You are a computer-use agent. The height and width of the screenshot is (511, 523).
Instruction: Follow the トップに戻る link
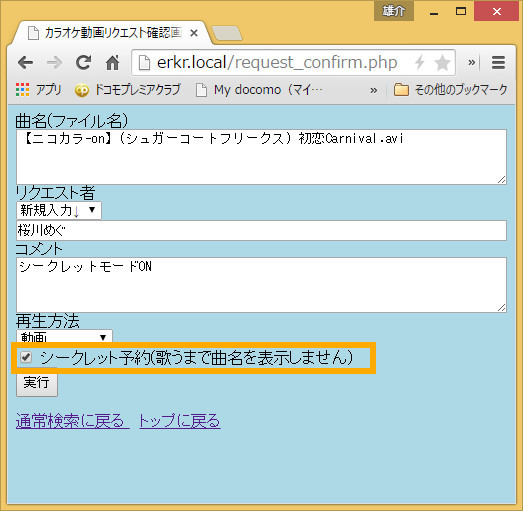(180, 421)
